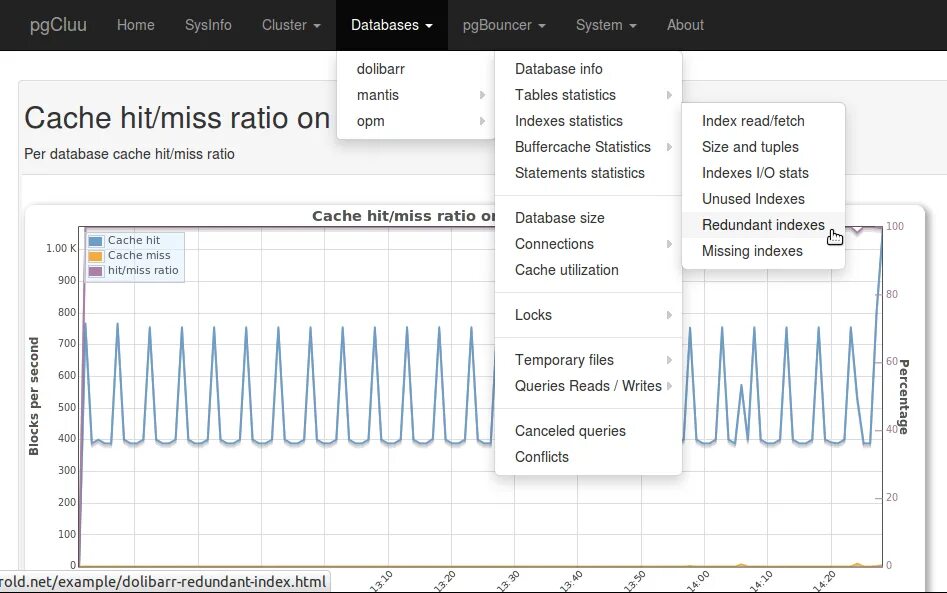Click the 'Cache hit' legend label

(134, 240)
